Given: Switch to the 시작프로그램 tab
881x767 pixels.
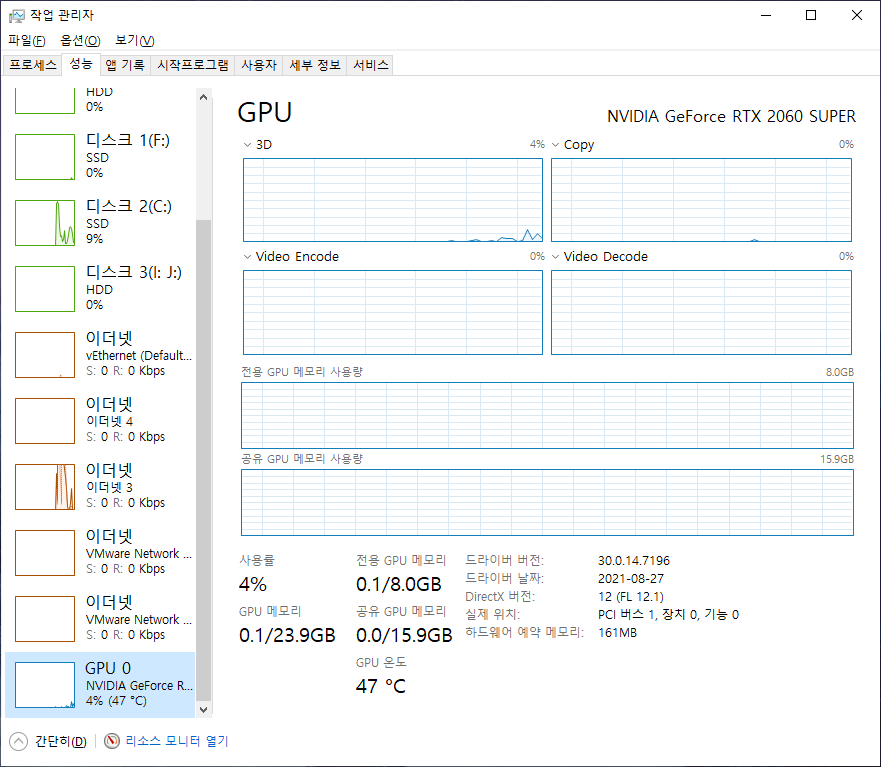Looking at the screenshot, I should 193,65.
